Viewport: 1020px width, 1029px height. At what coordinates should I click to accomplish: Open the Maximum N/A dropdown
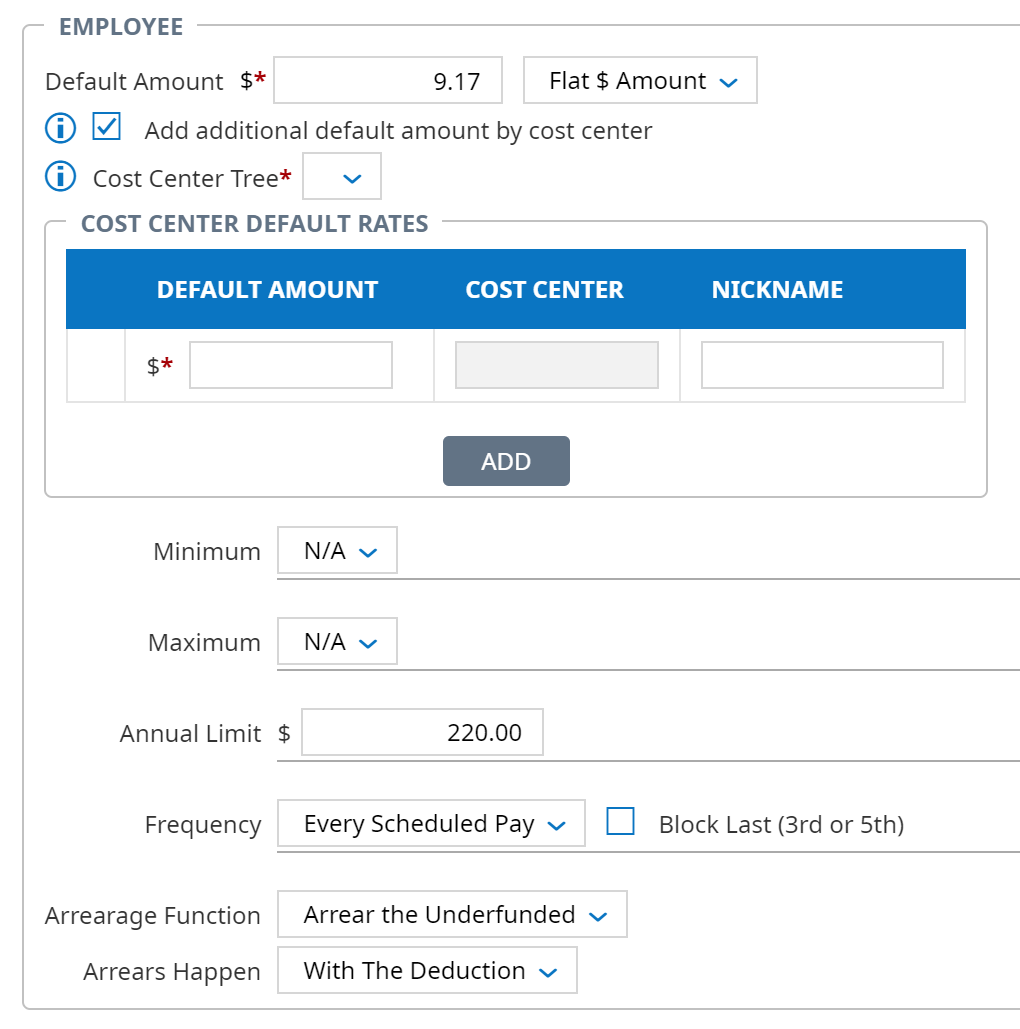click(337, 641)
